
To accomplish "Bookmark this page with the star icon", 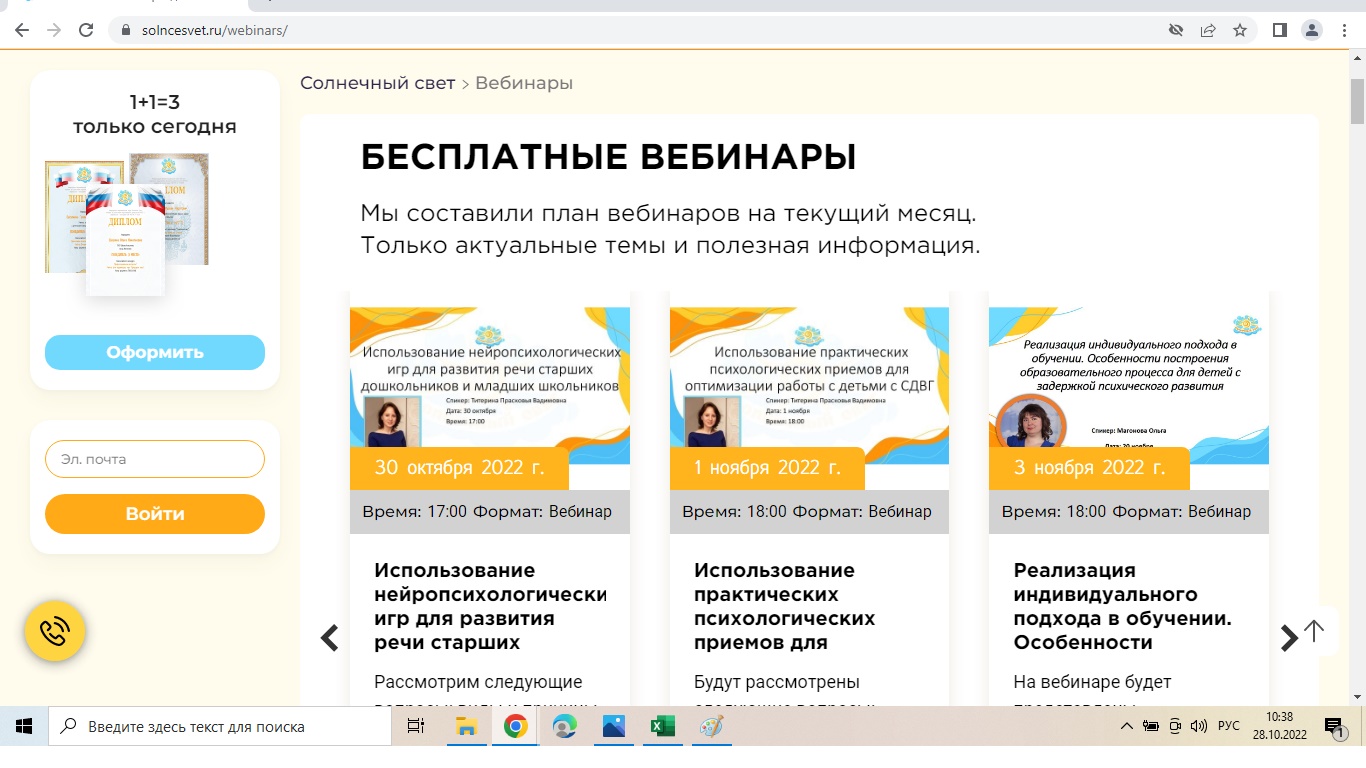I will (x=1240, y=30).
